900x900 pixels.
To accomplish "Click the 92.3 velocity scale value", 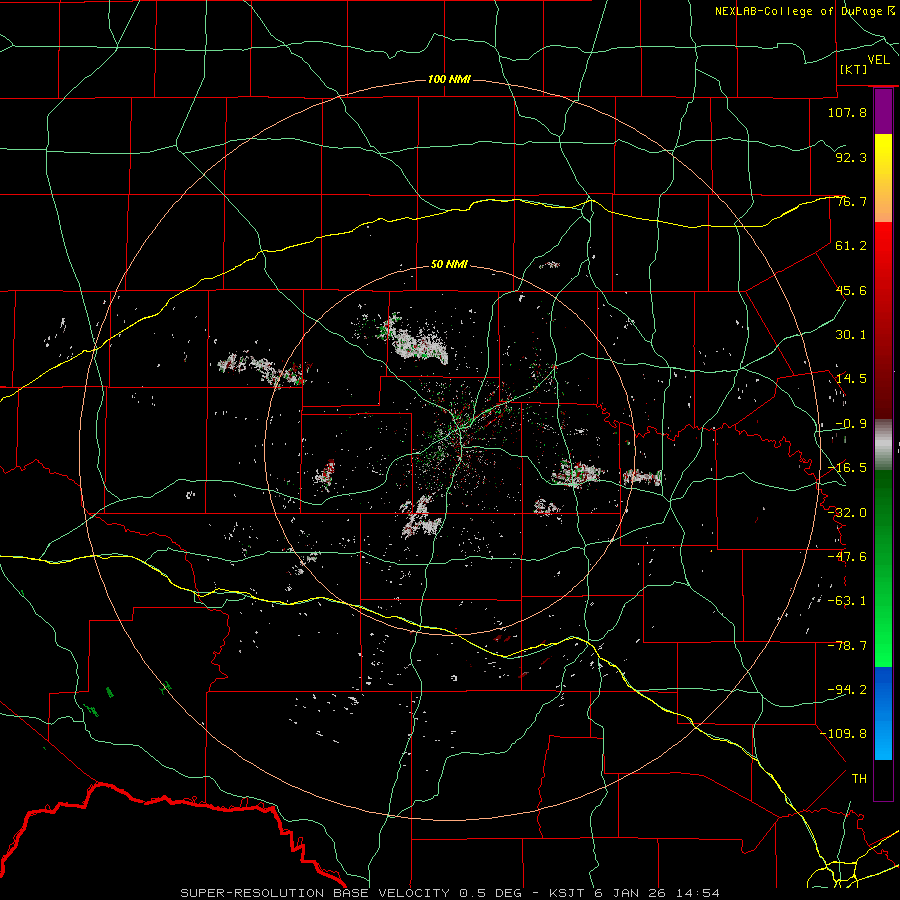I will click(x=851, y=157).
